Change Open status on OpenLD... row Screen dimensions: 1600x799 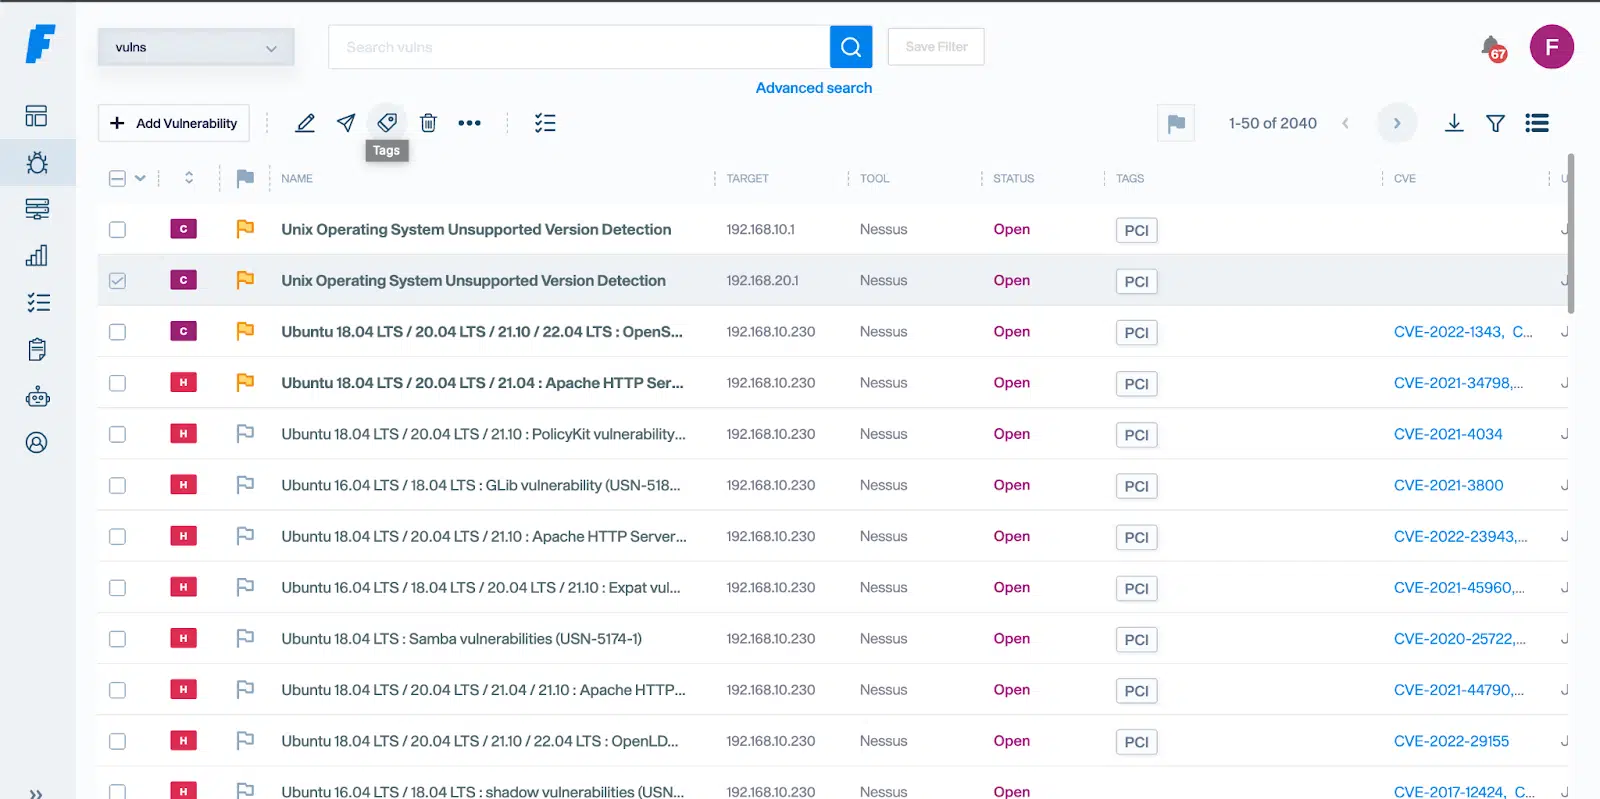[x=1011, y=741]
